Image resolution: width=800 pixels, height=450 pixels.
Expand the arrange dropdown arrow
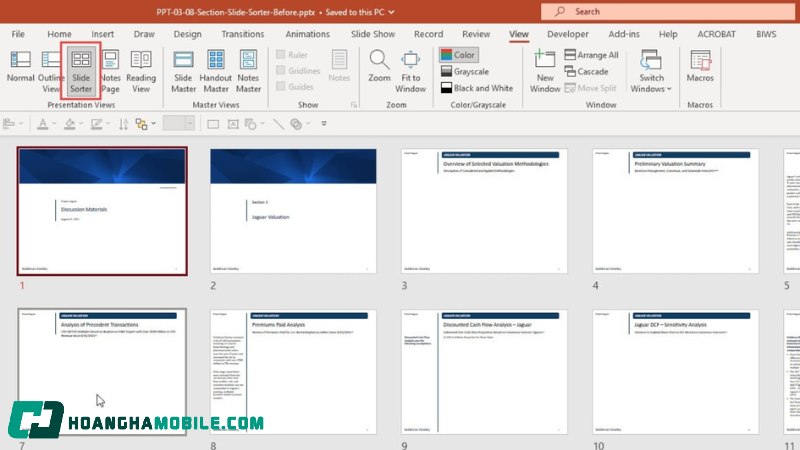(x=153, y=123)
